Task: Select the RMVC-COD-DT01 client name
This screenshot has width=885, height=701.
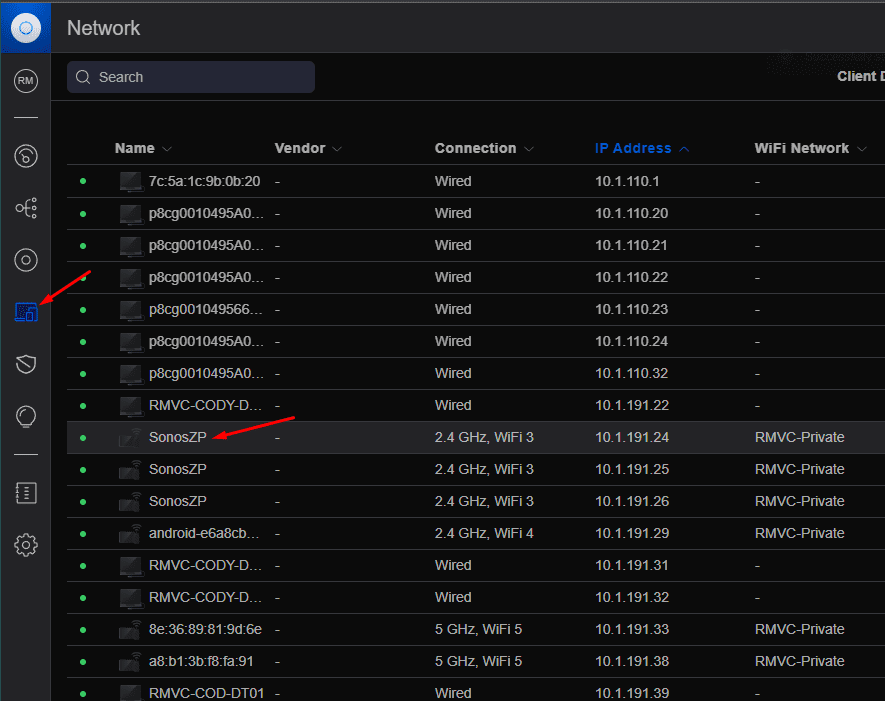Action: coord(206,693)
